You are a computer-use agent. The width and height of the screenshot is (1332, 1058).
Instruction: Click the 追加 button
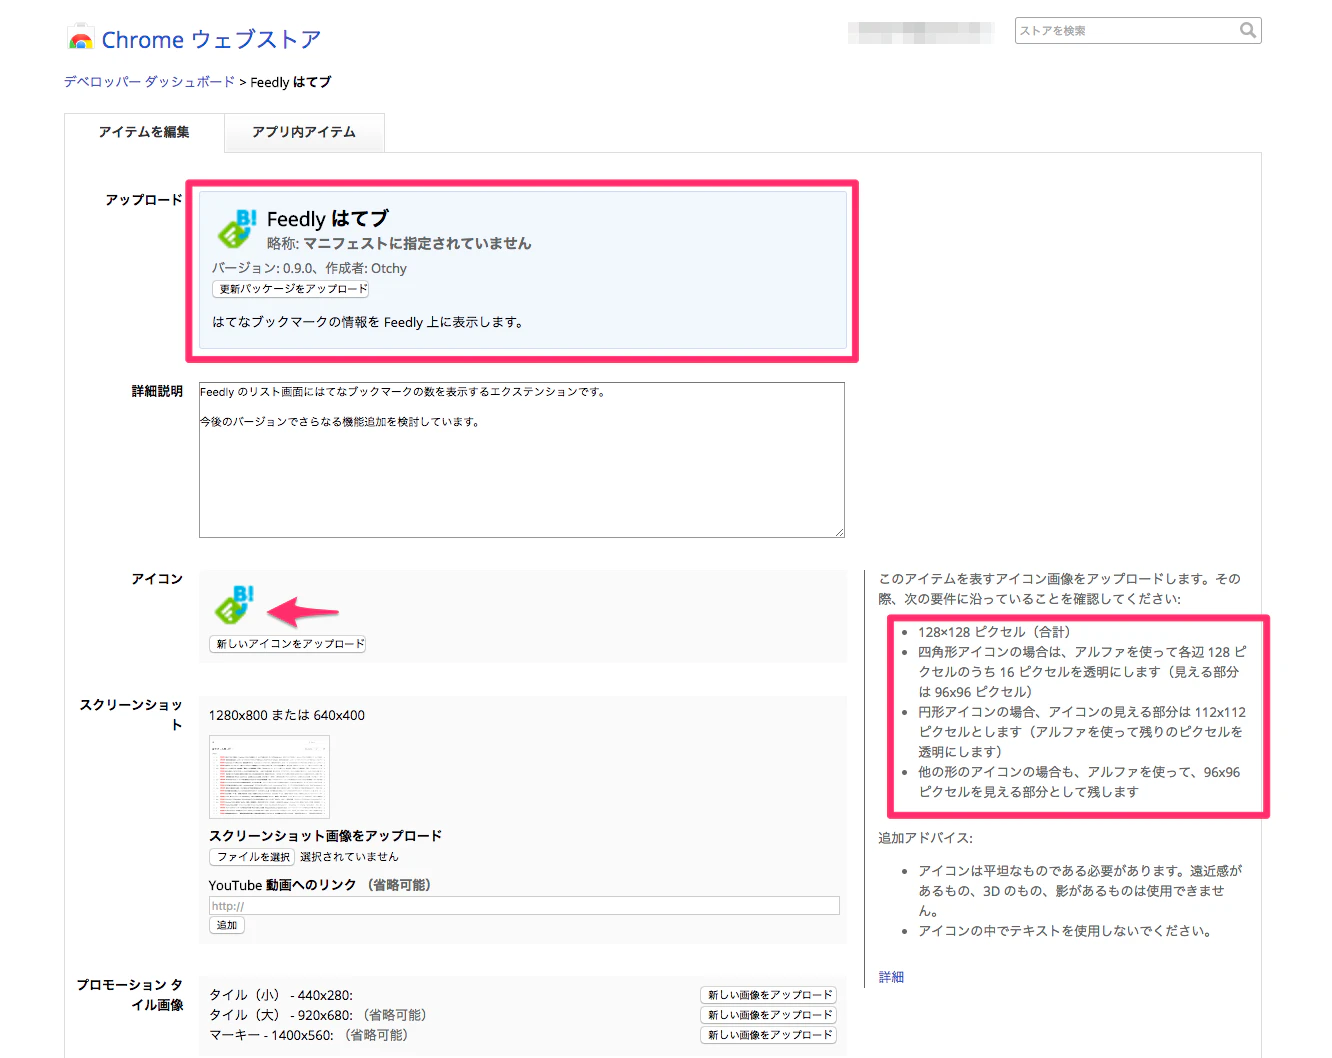(x=227, y=925)
